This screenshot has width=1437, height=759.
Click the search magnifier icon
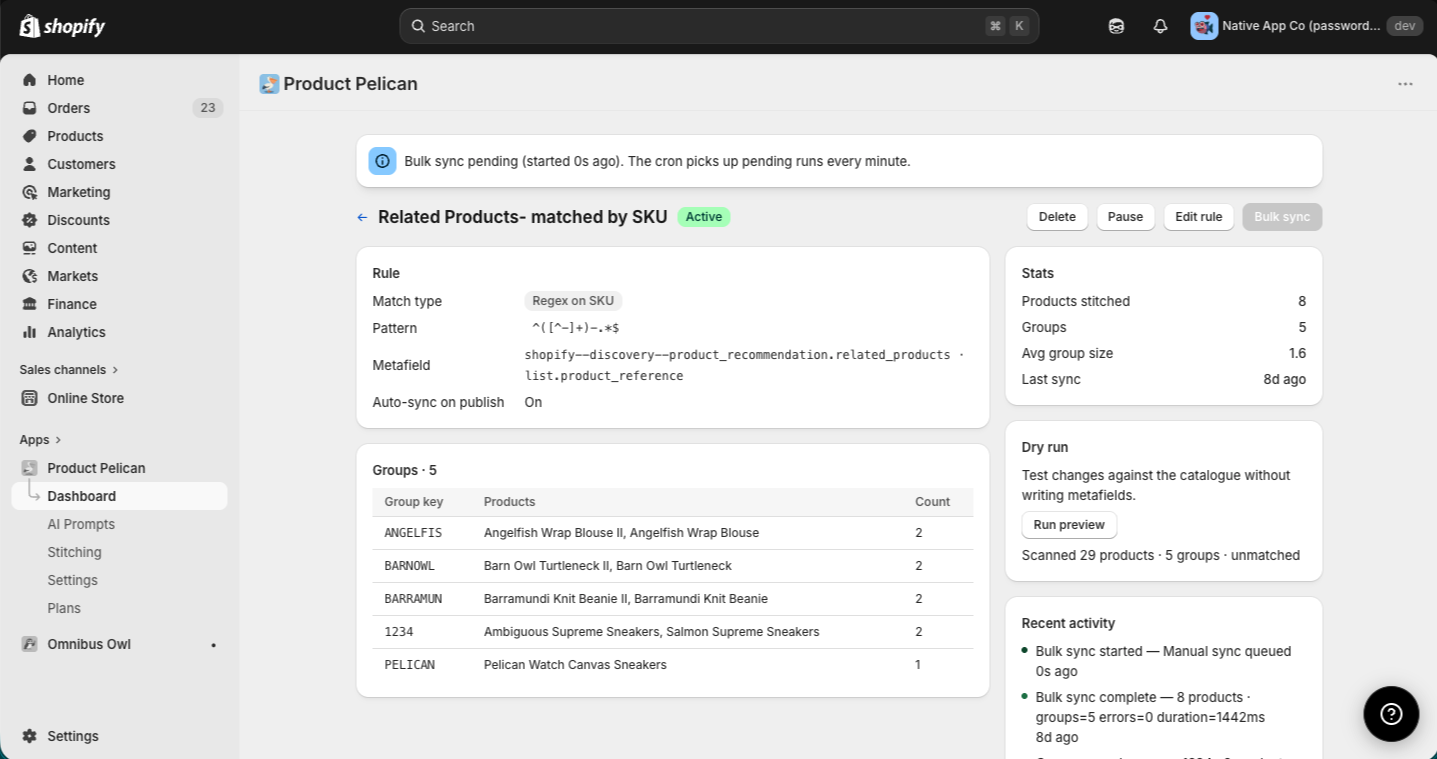[x=418, y=26]
